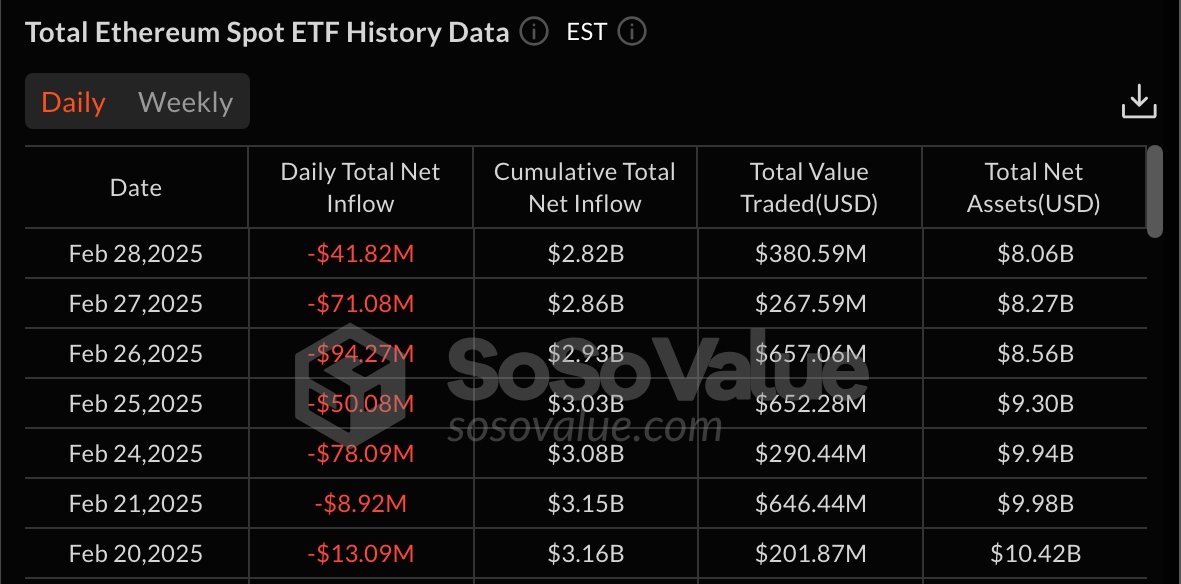Switch to the Weekly view
This screenshot has height=584, width=1181.
click(x=185, y=101)
